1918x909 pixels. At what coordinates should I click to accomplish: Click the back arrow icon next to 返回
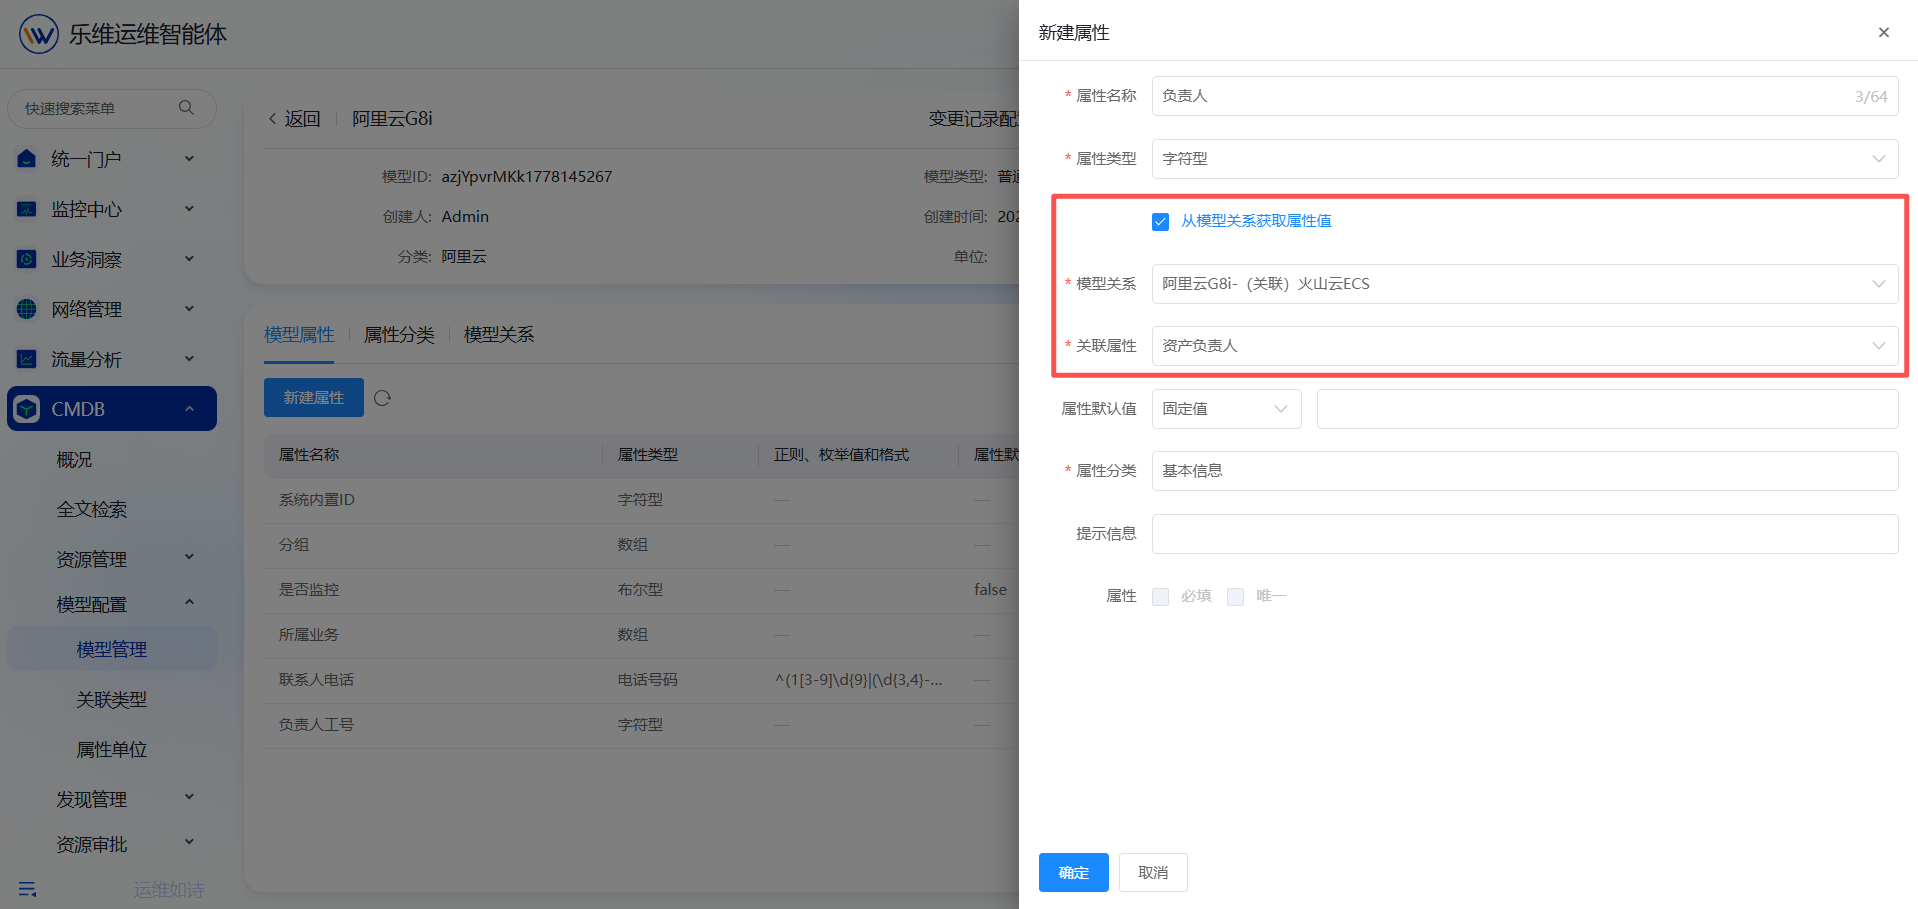272,119
